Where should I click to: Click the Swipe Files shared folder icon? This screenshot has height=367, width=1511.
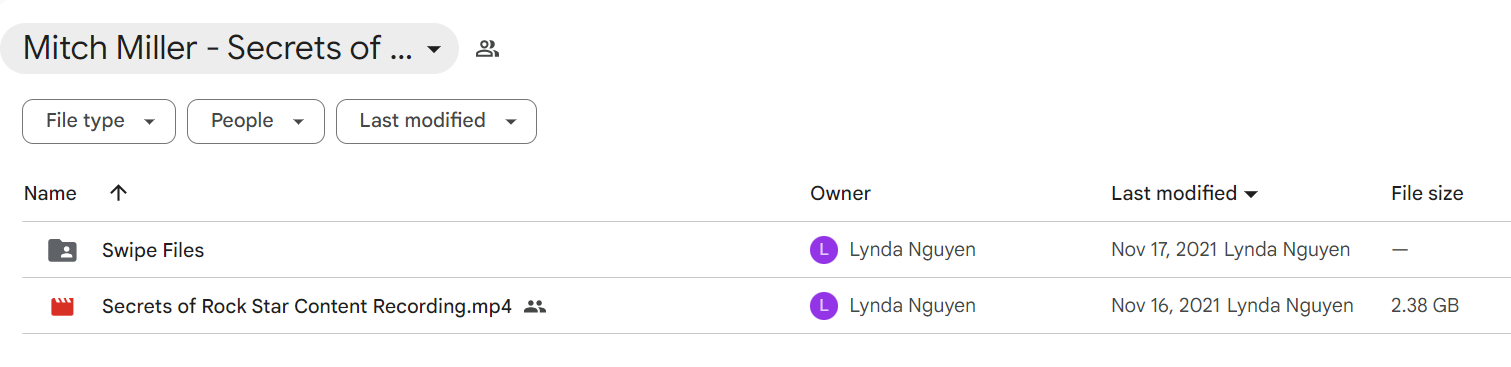point(62,250)
